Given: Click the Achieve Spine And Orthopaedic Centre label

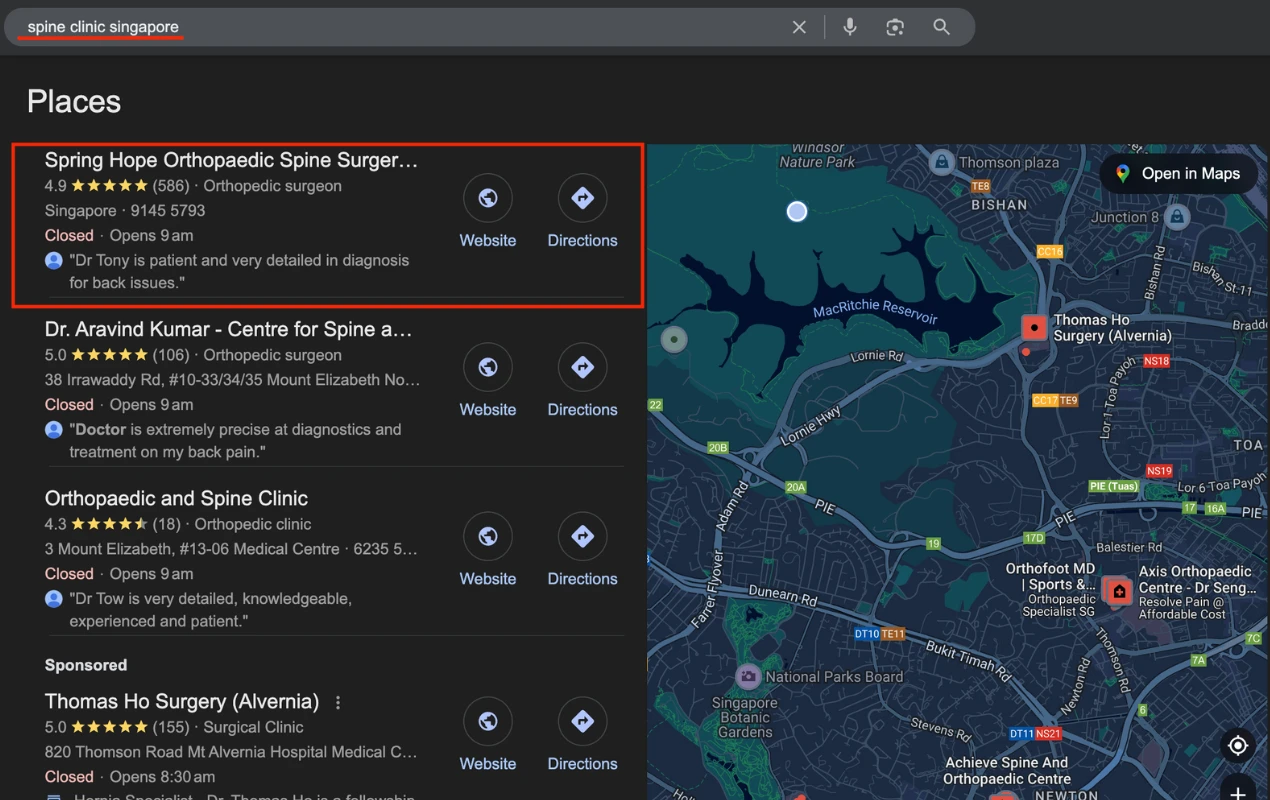Looking at the screenshot, I should tap(1006, 770).
